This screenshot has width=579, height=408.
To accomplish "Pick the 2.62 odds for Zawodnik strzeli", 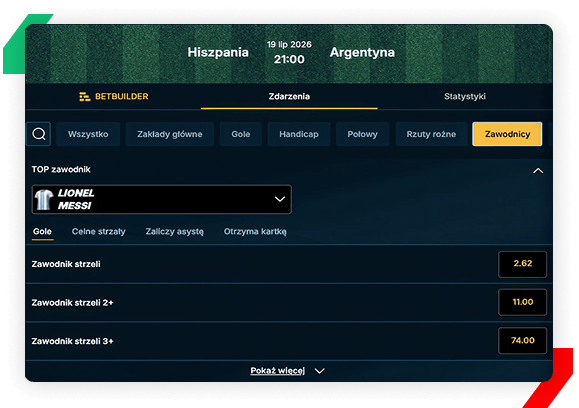I will pos(523,264).
